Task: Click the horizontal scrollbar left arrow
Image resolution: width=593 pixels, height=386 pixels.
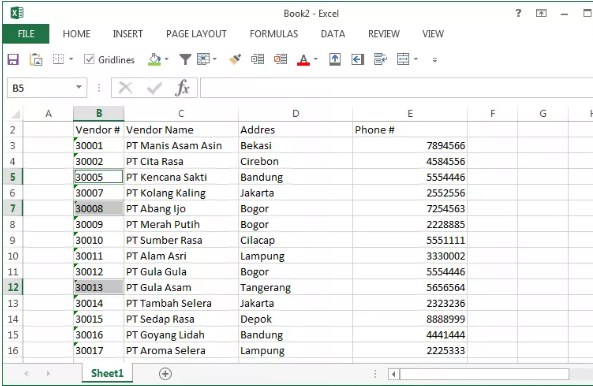Action: (x=394, y=374)
